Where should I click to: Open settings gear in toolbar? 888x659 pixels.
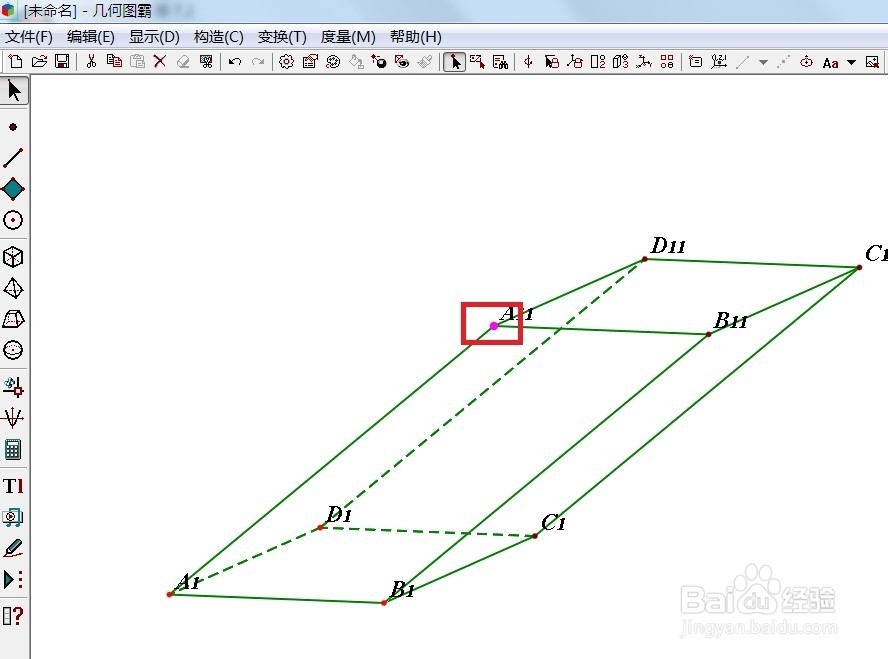(287, 61)
